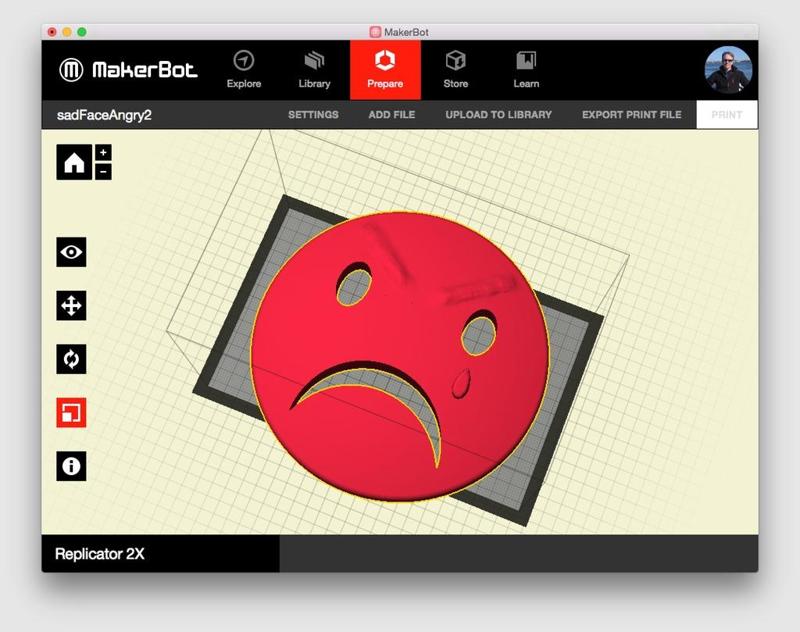This screenshot has width=800, height=632.
Task: Select the red sad face model
Action: (x=399, y=356)
